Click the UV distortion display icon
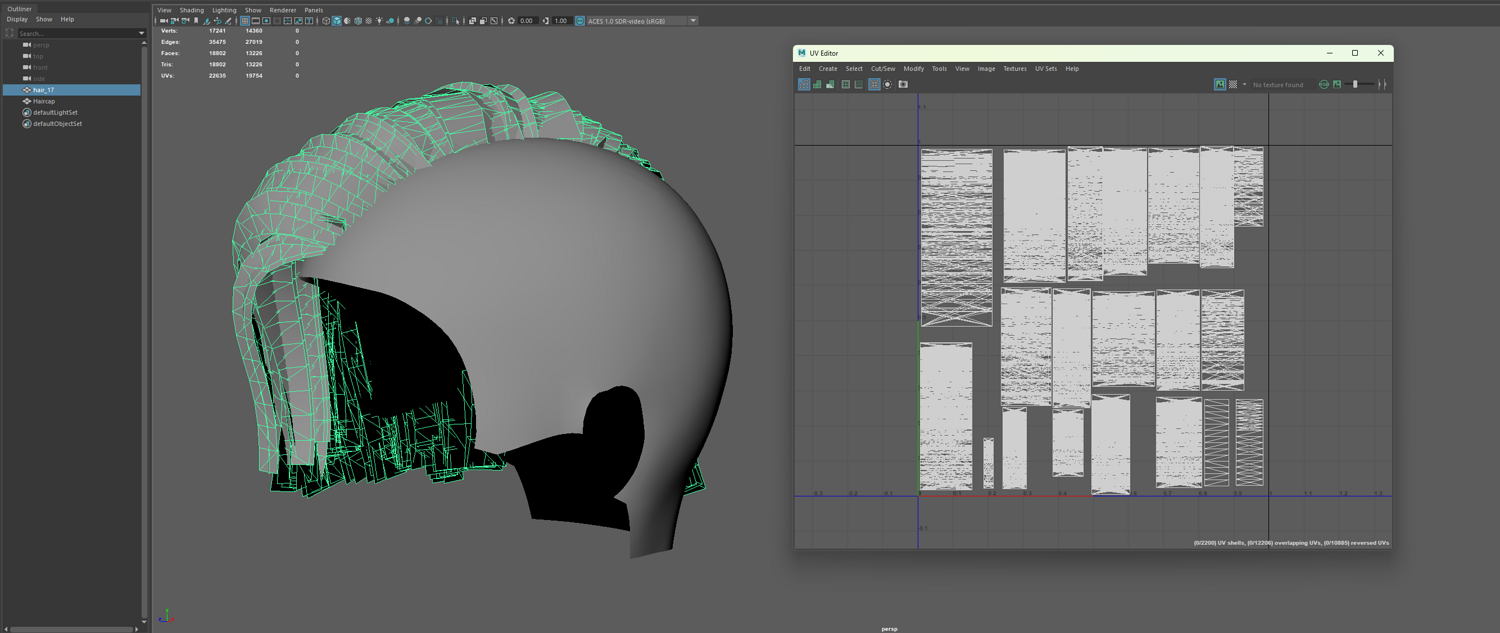The width and height of the screenshot is (1500, 633). tap(830, 85)
